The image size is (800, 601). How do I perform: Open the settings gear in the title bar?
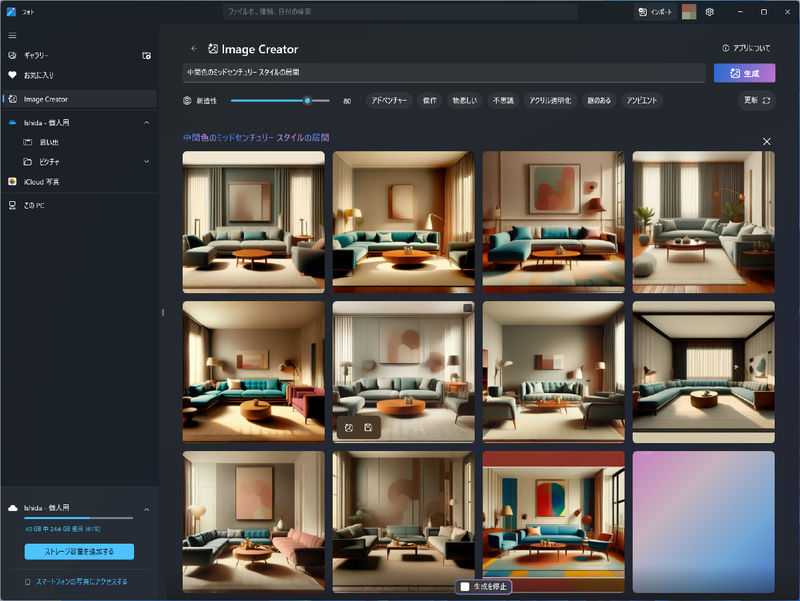click(x=710, y=12)
